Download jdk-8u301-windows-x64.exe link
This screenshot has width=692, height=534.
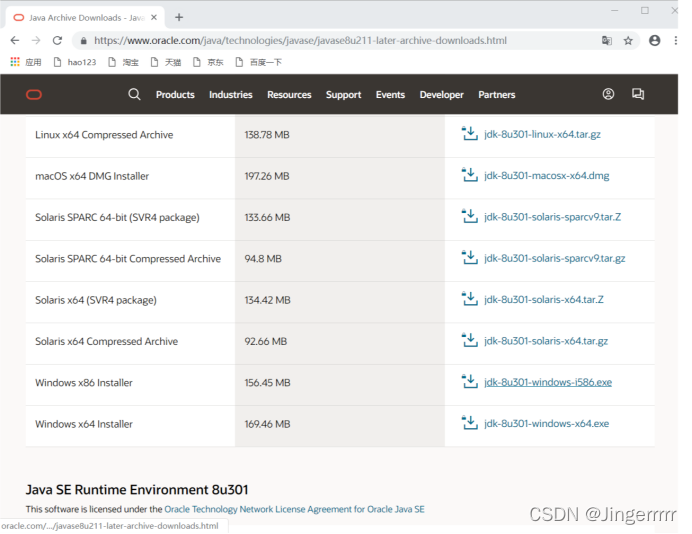547,424
